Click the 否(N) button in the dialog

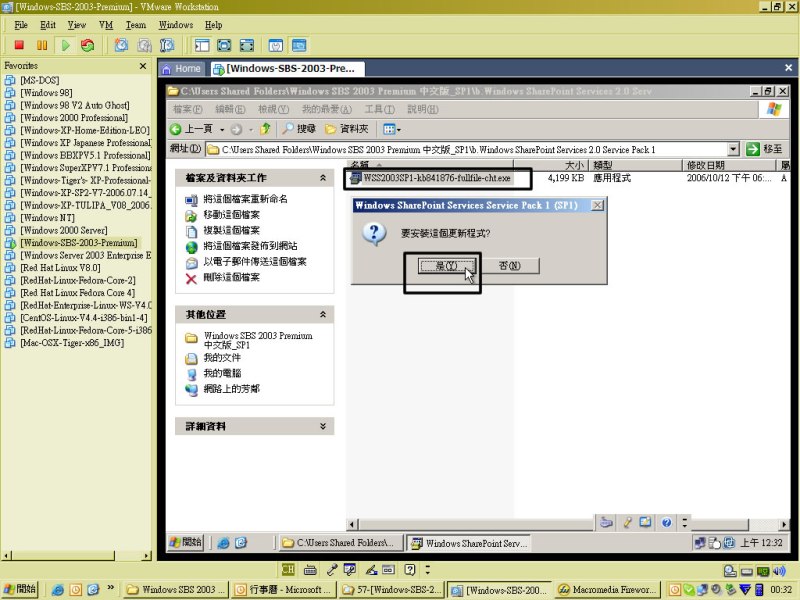point(510,266)
